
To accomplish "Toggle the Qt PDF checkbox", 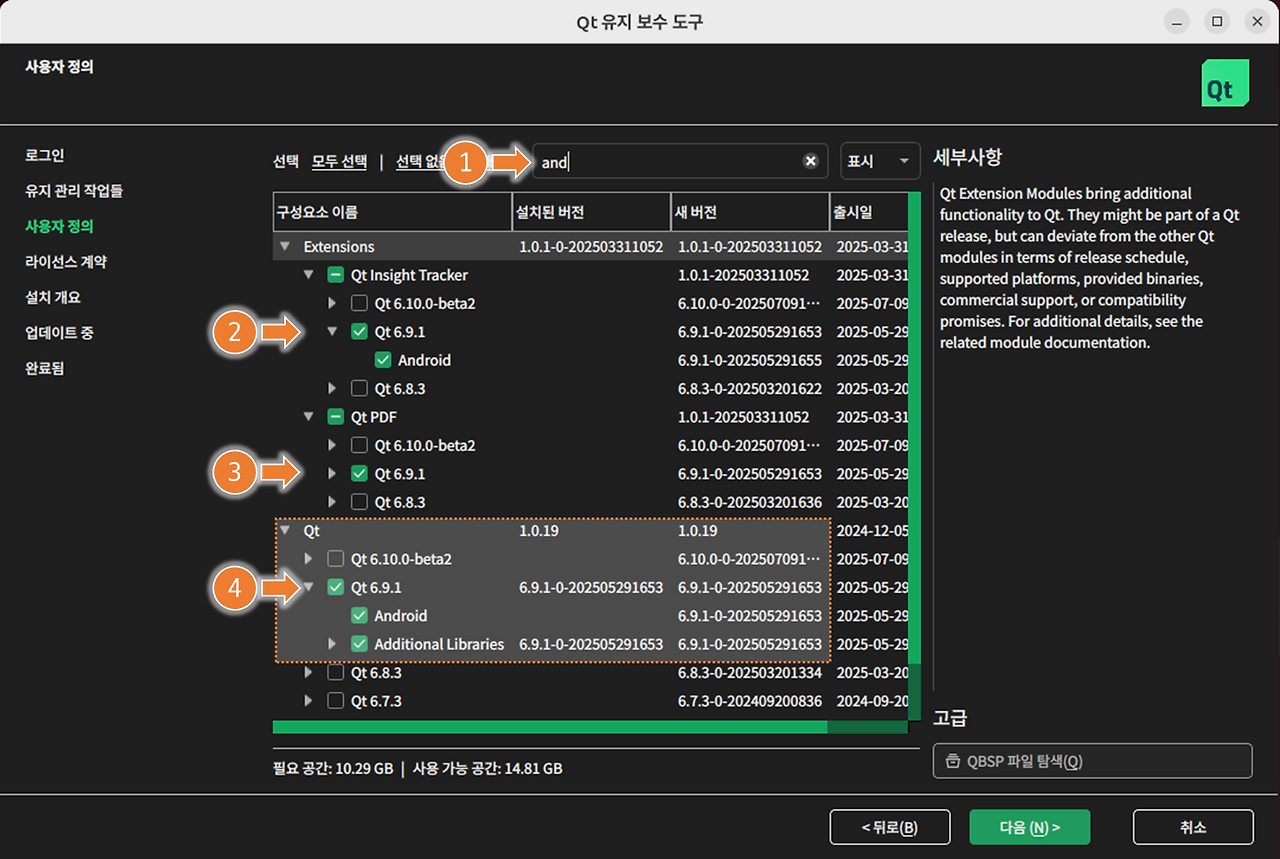I will 336,417.
